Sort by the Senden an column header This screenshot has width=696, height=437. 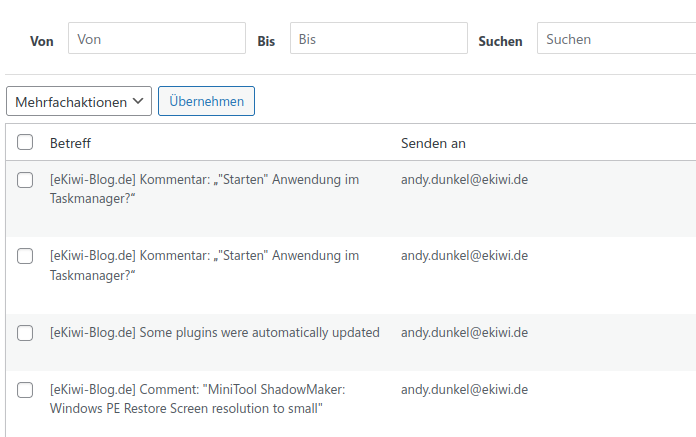click(x=433, y=143)
